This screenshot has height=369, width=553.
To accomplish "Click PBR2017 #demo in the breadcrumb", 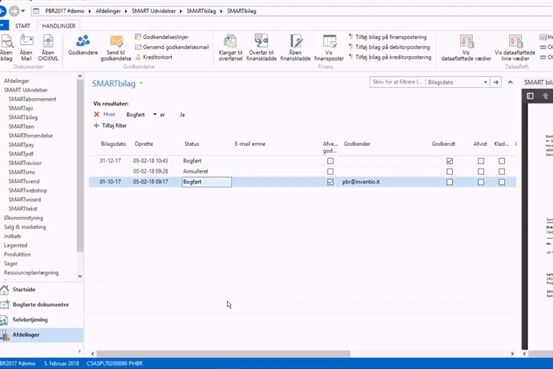I will coord(65,11).
